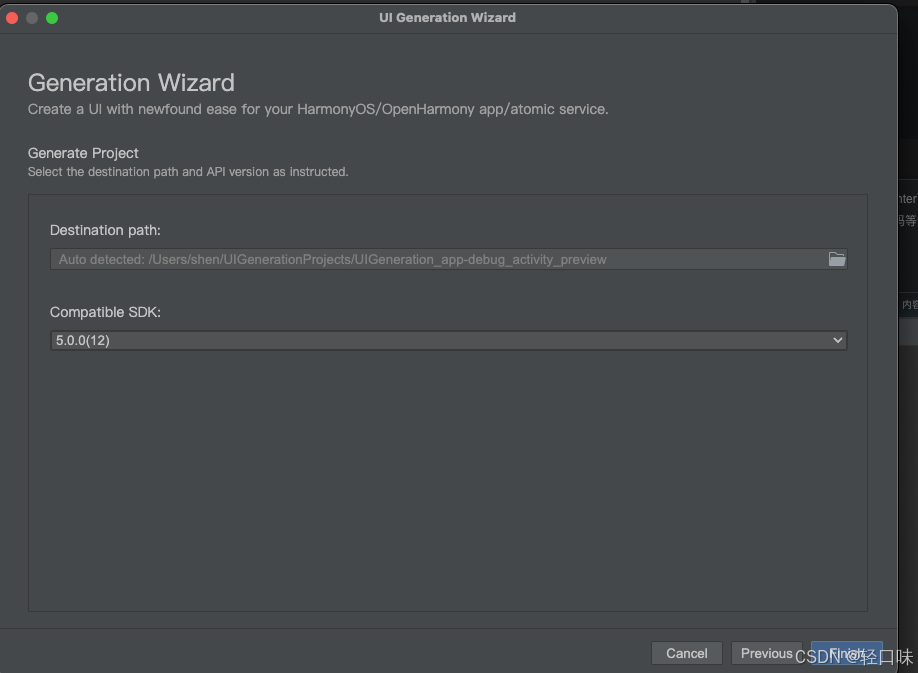Expand the chevron arrow of the SDK combo box
The height and width of the screenshot is (673, 918).
click(838, 340)
